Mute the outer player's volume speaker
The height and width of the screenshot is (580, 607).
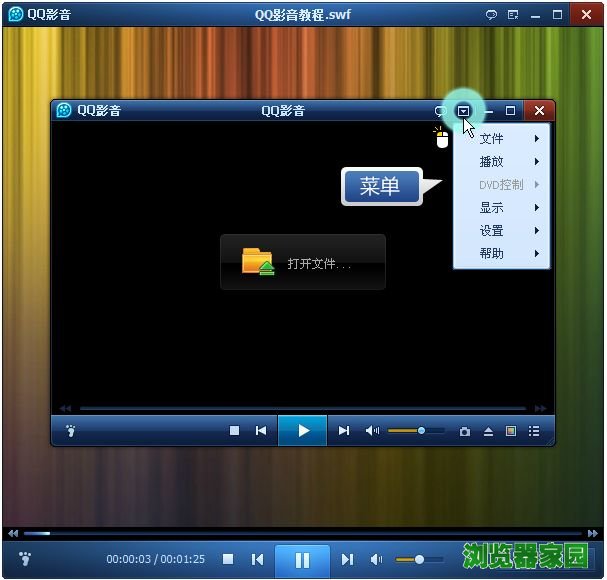pos(376,560)
